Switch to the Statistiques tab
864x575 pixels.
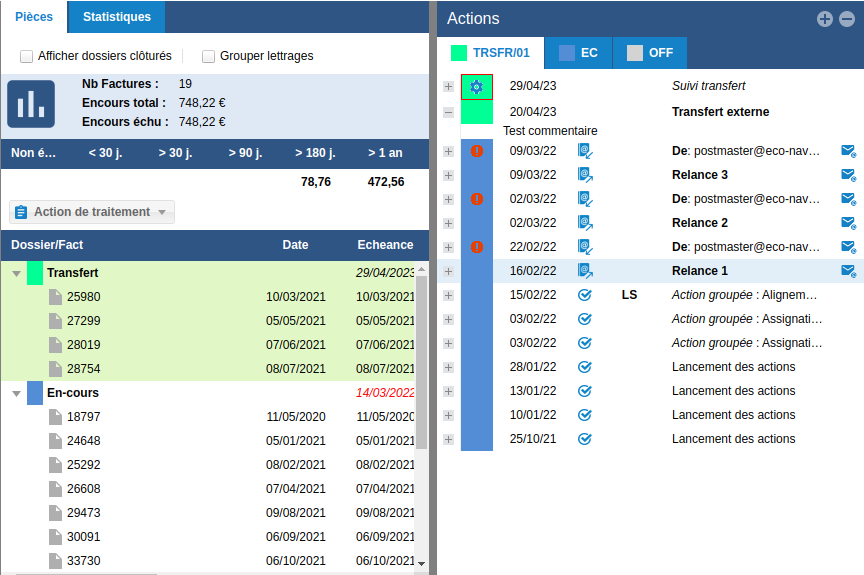tap(117, 17)
